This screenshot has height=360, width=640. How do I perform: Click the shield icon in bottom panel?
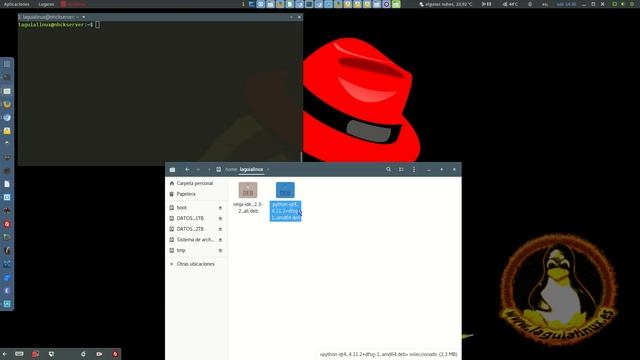[x=51, y=354]
